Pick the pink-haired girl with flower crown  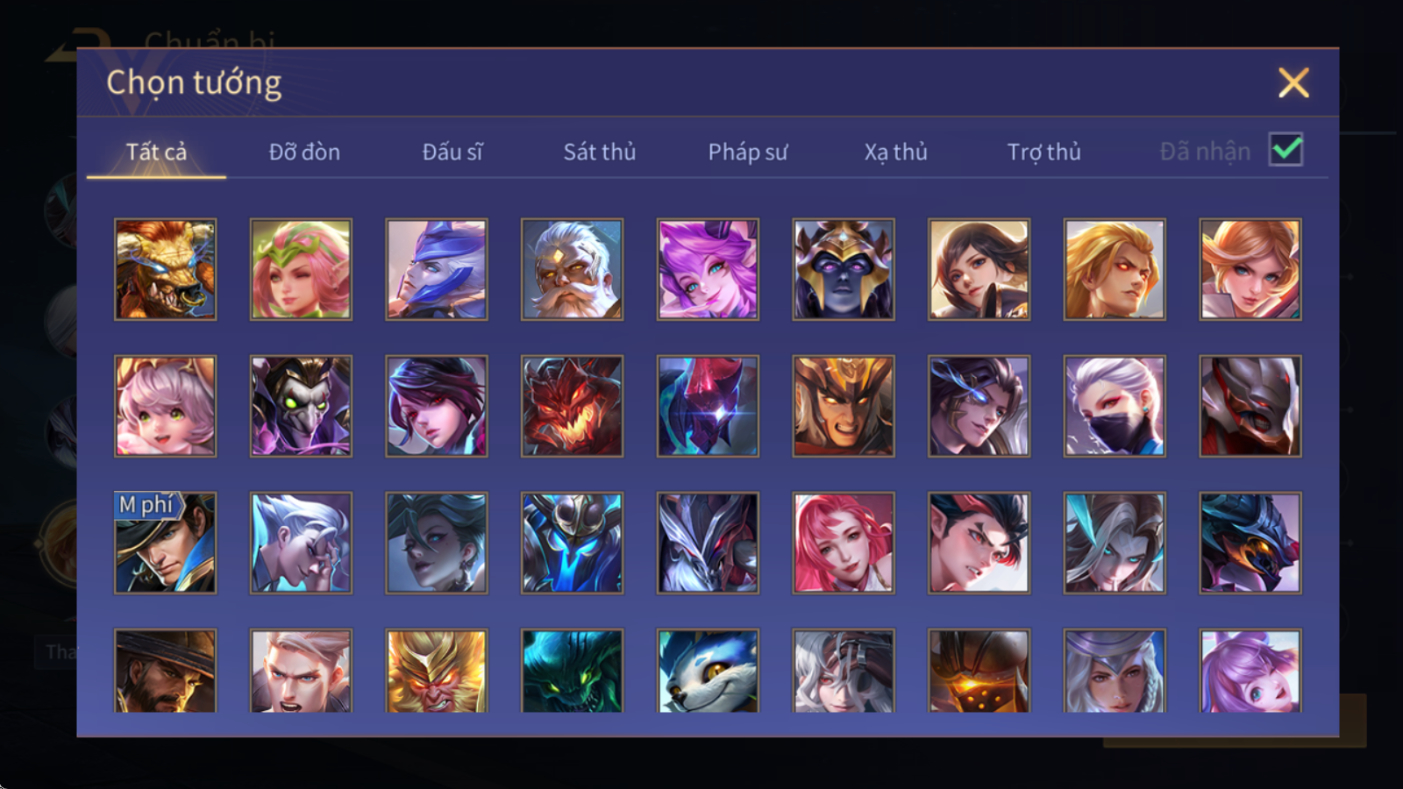pos(301,270)
